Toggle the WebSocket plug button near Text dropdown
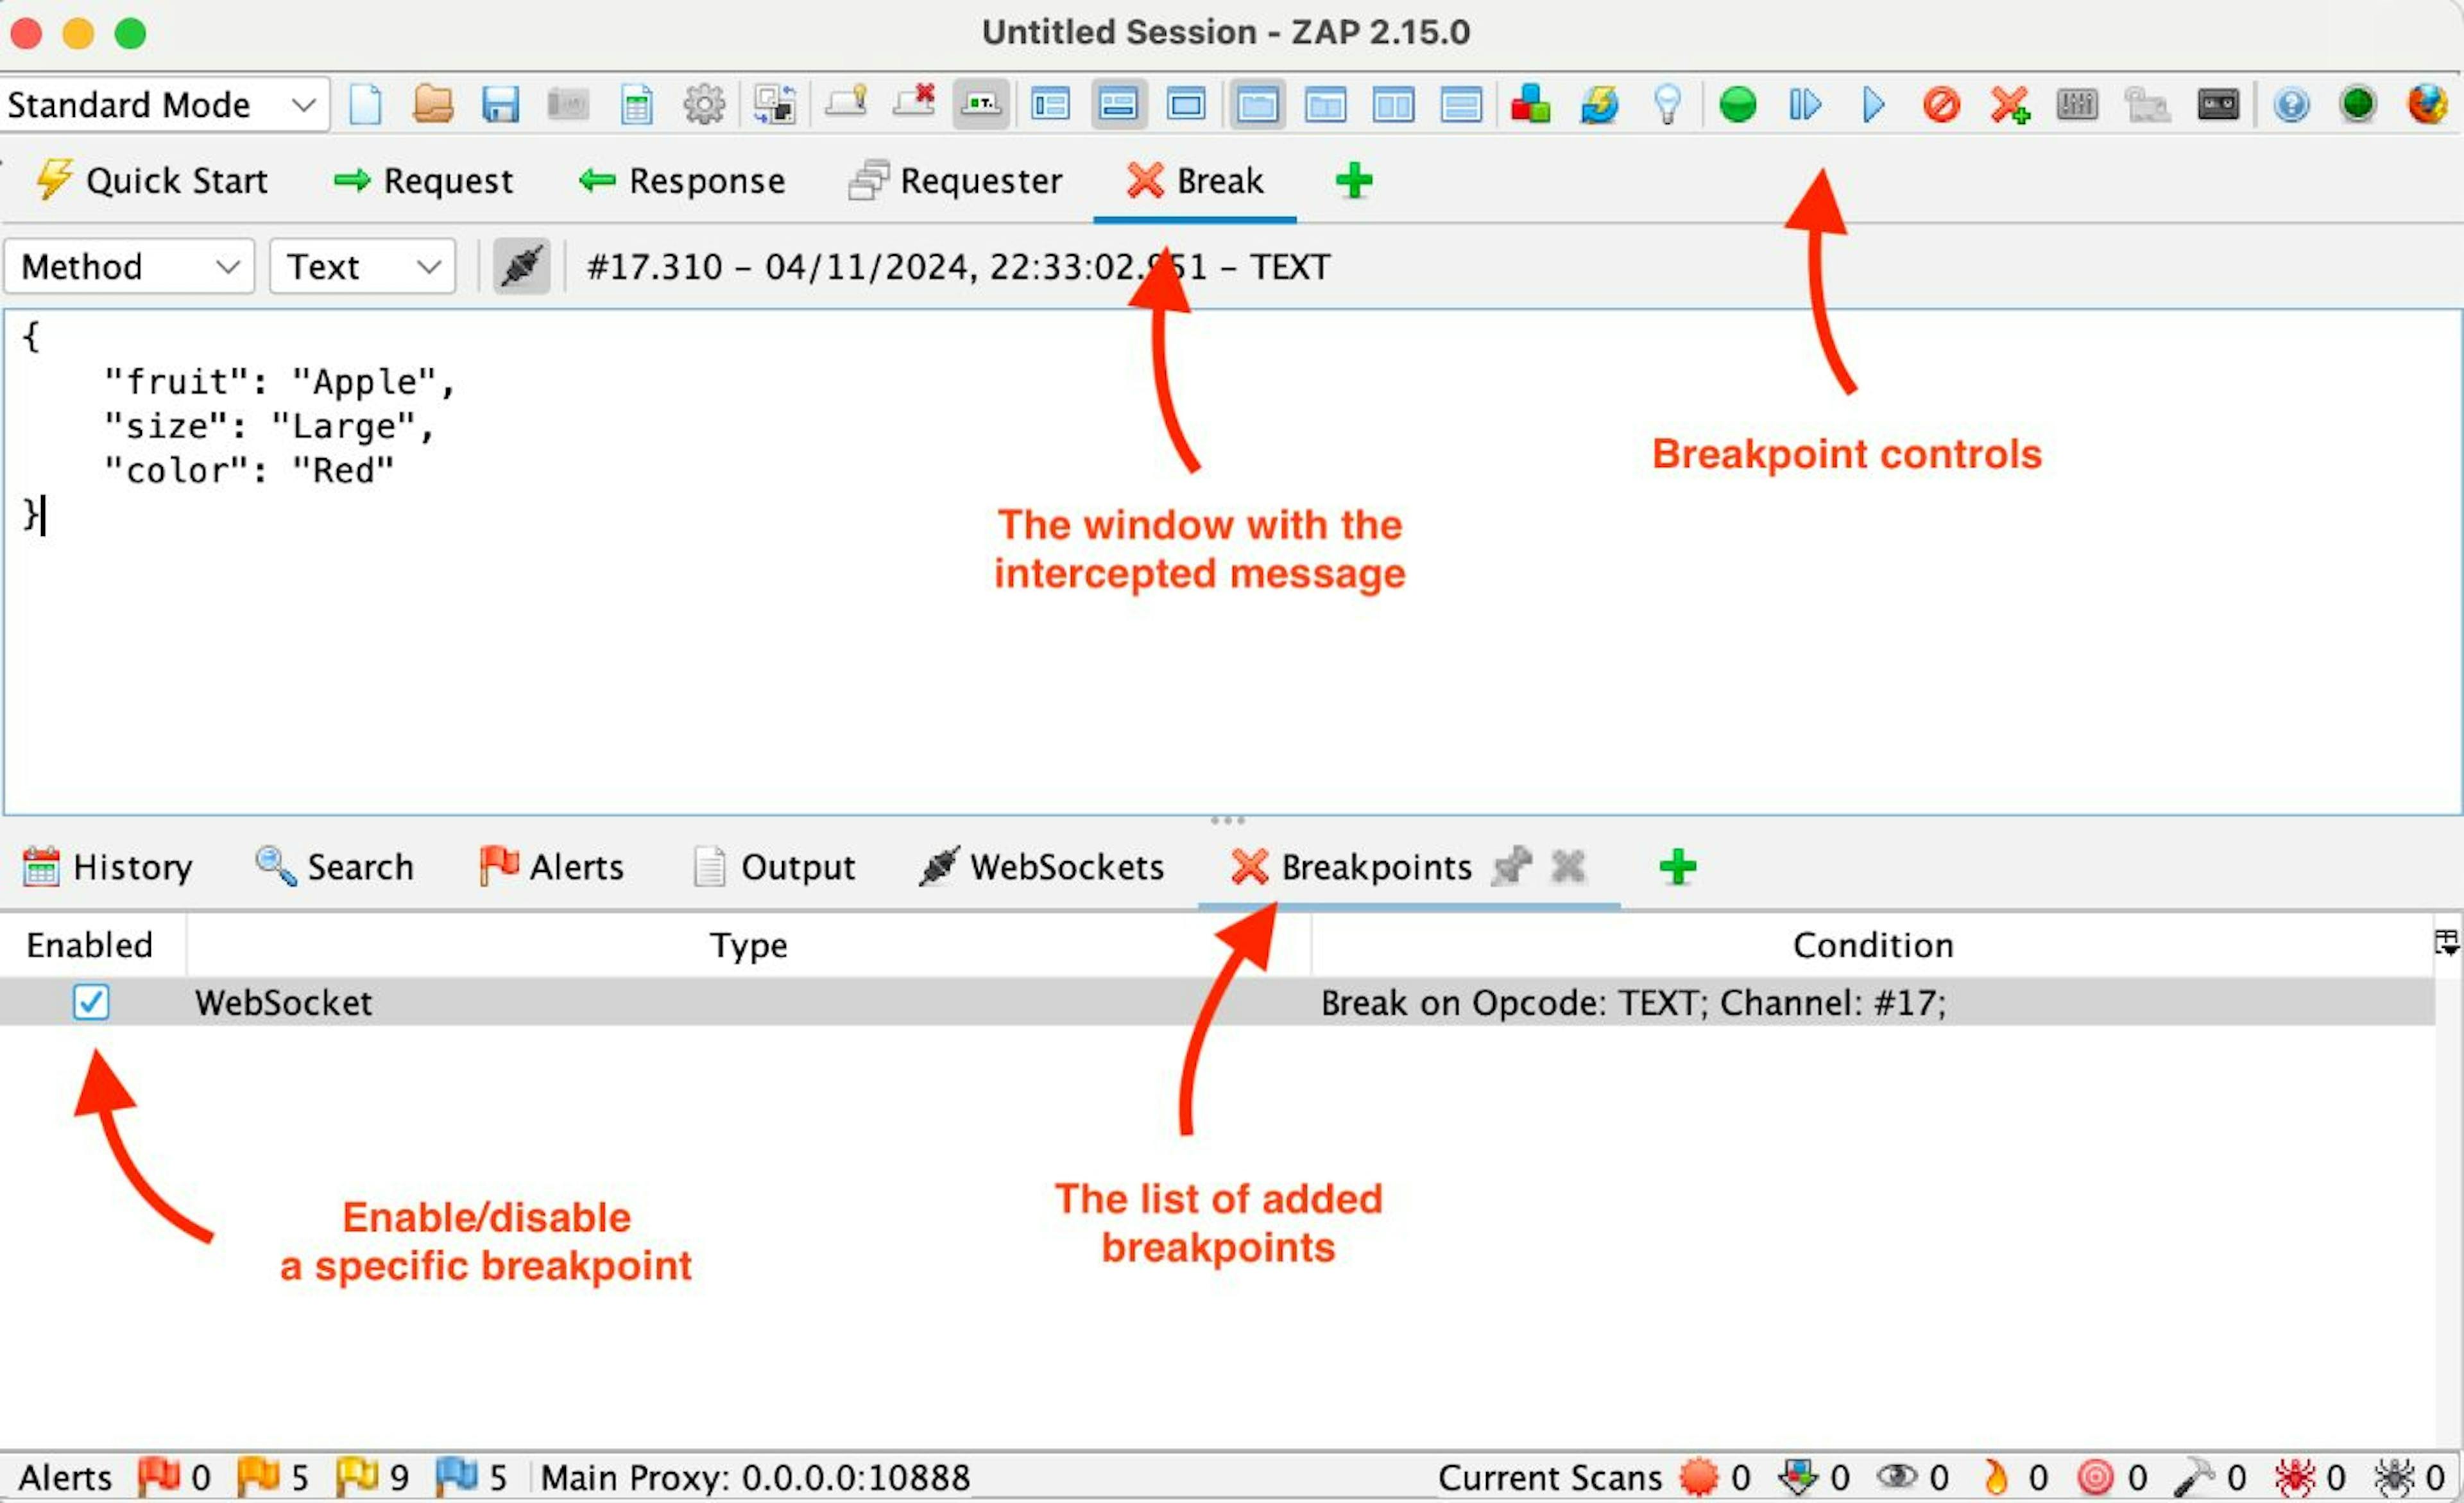Image resolution: width=2464 pixels, height=1503 pixels. [522, 267]
